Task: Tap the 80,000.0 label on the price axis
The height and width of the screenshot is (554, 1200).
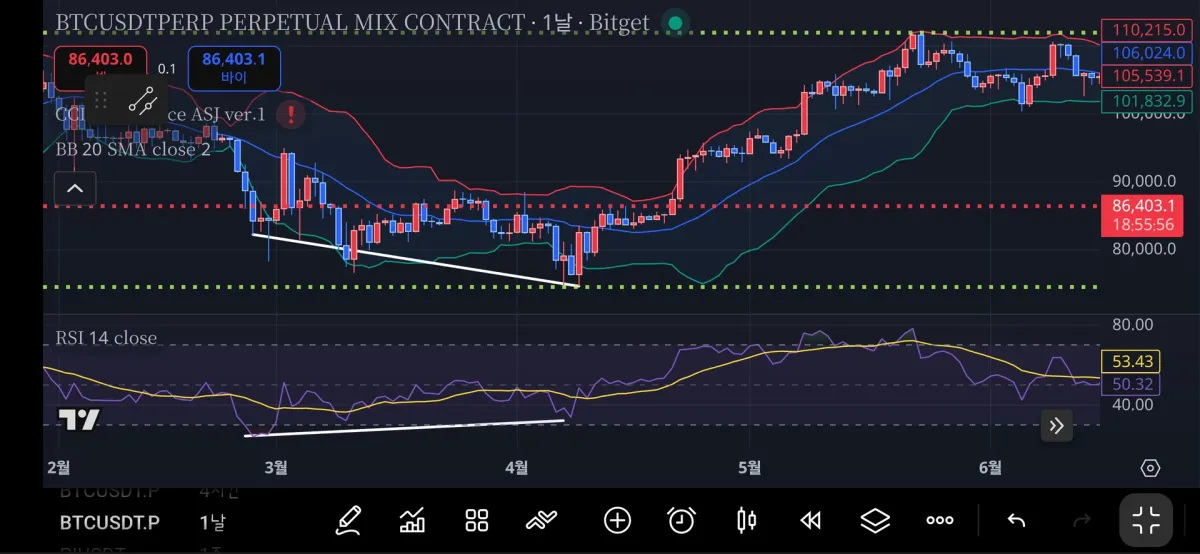Action: (1144, 249)
